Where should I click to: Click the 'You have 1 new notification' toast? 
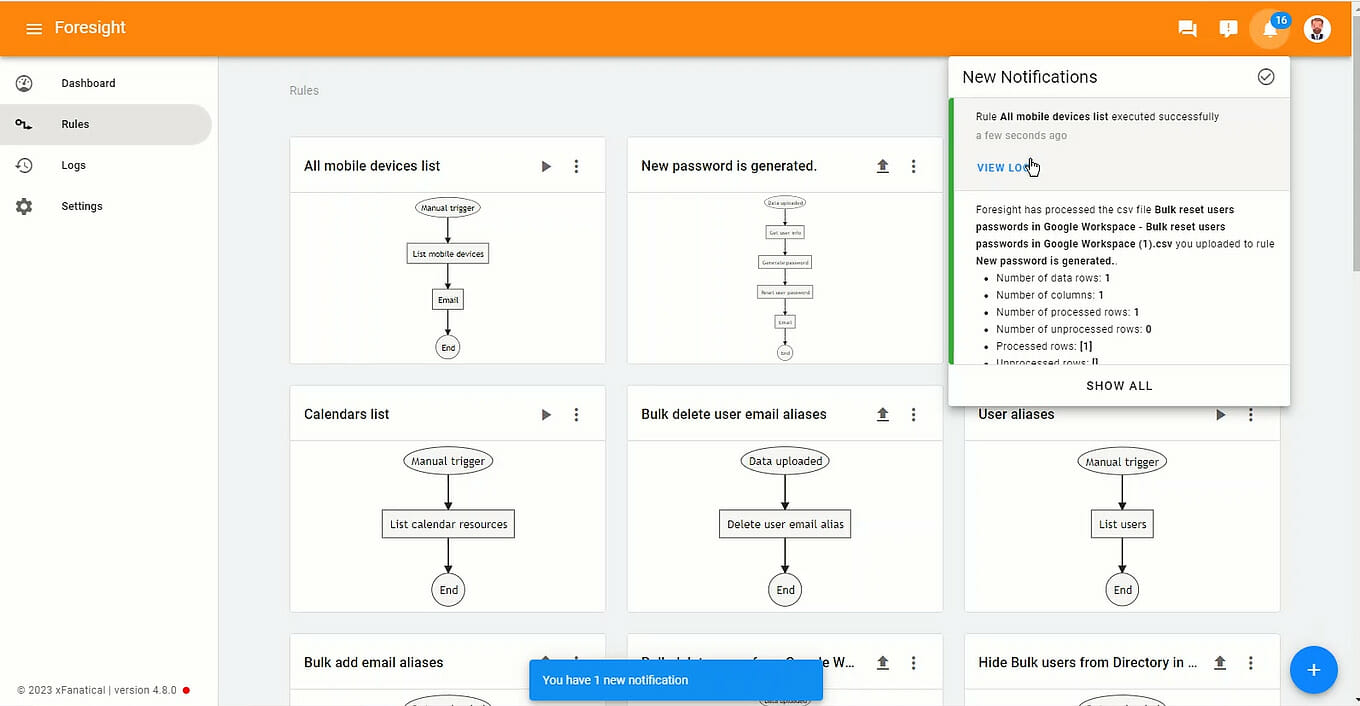pos(676,680)
